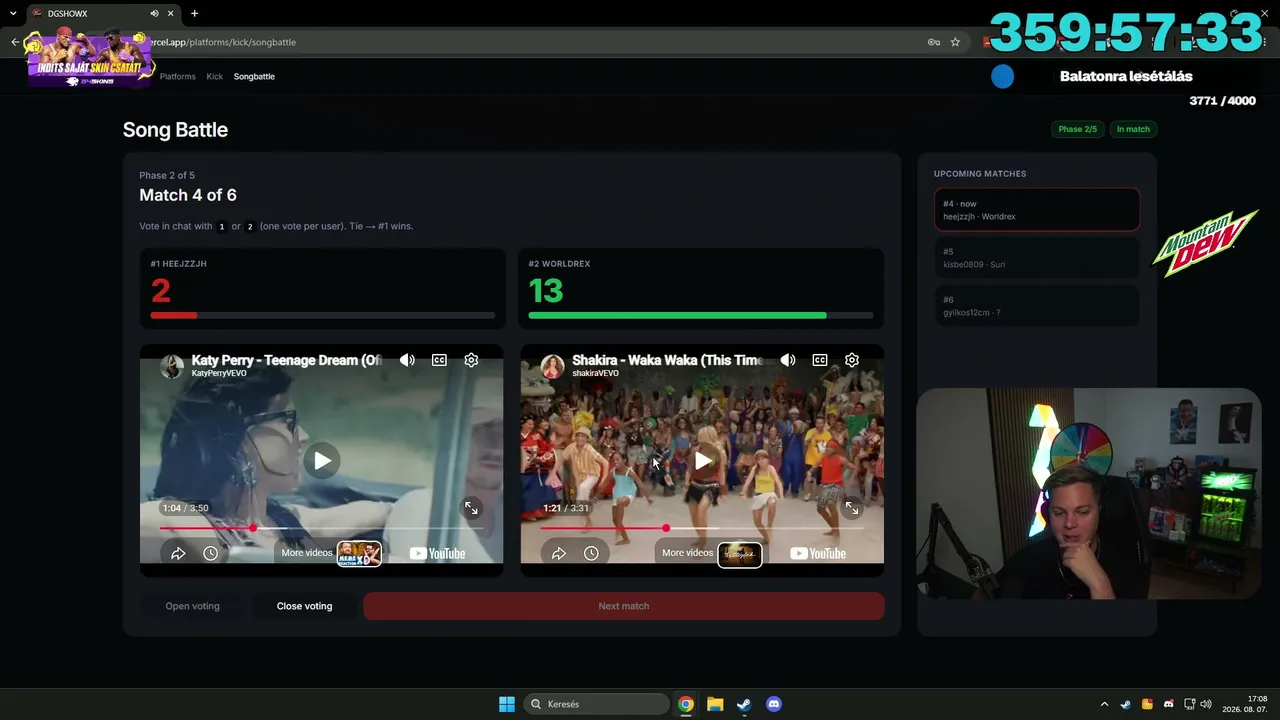Viewport: 1280px width, 720px height.
Task: Open settings gear on Katy Perry video
Action: [x=471, y=360]
